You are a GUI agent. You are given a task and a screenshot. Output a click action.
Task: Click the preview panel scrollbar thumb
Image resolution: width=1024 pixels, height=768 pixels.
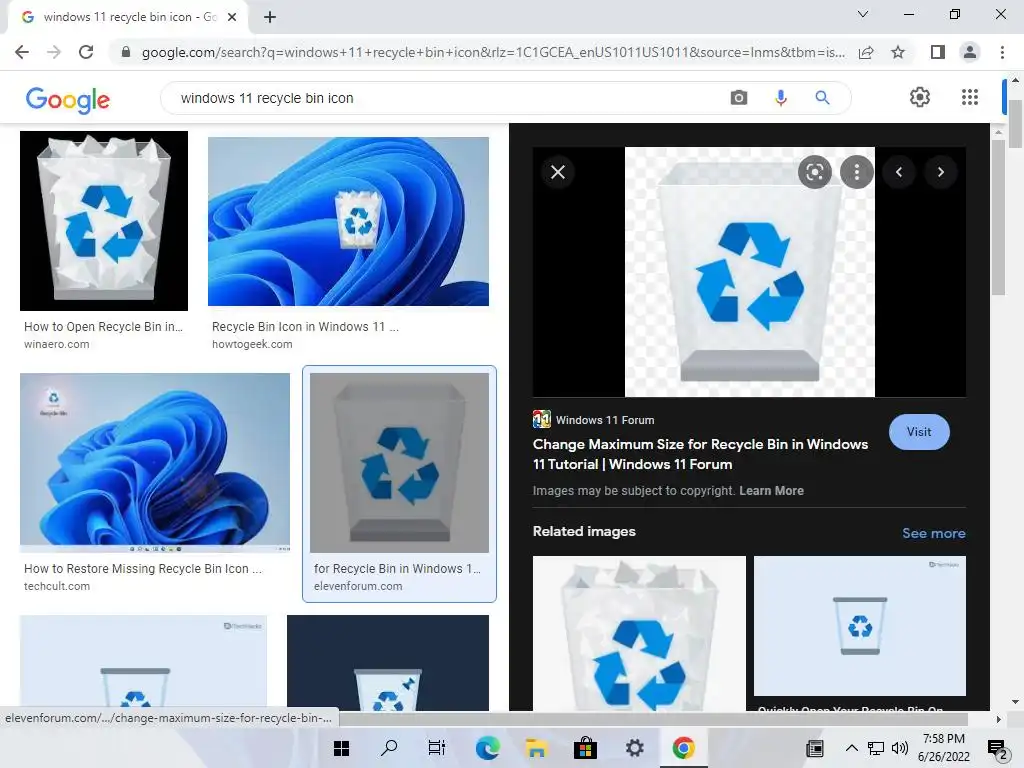point(998,217)
